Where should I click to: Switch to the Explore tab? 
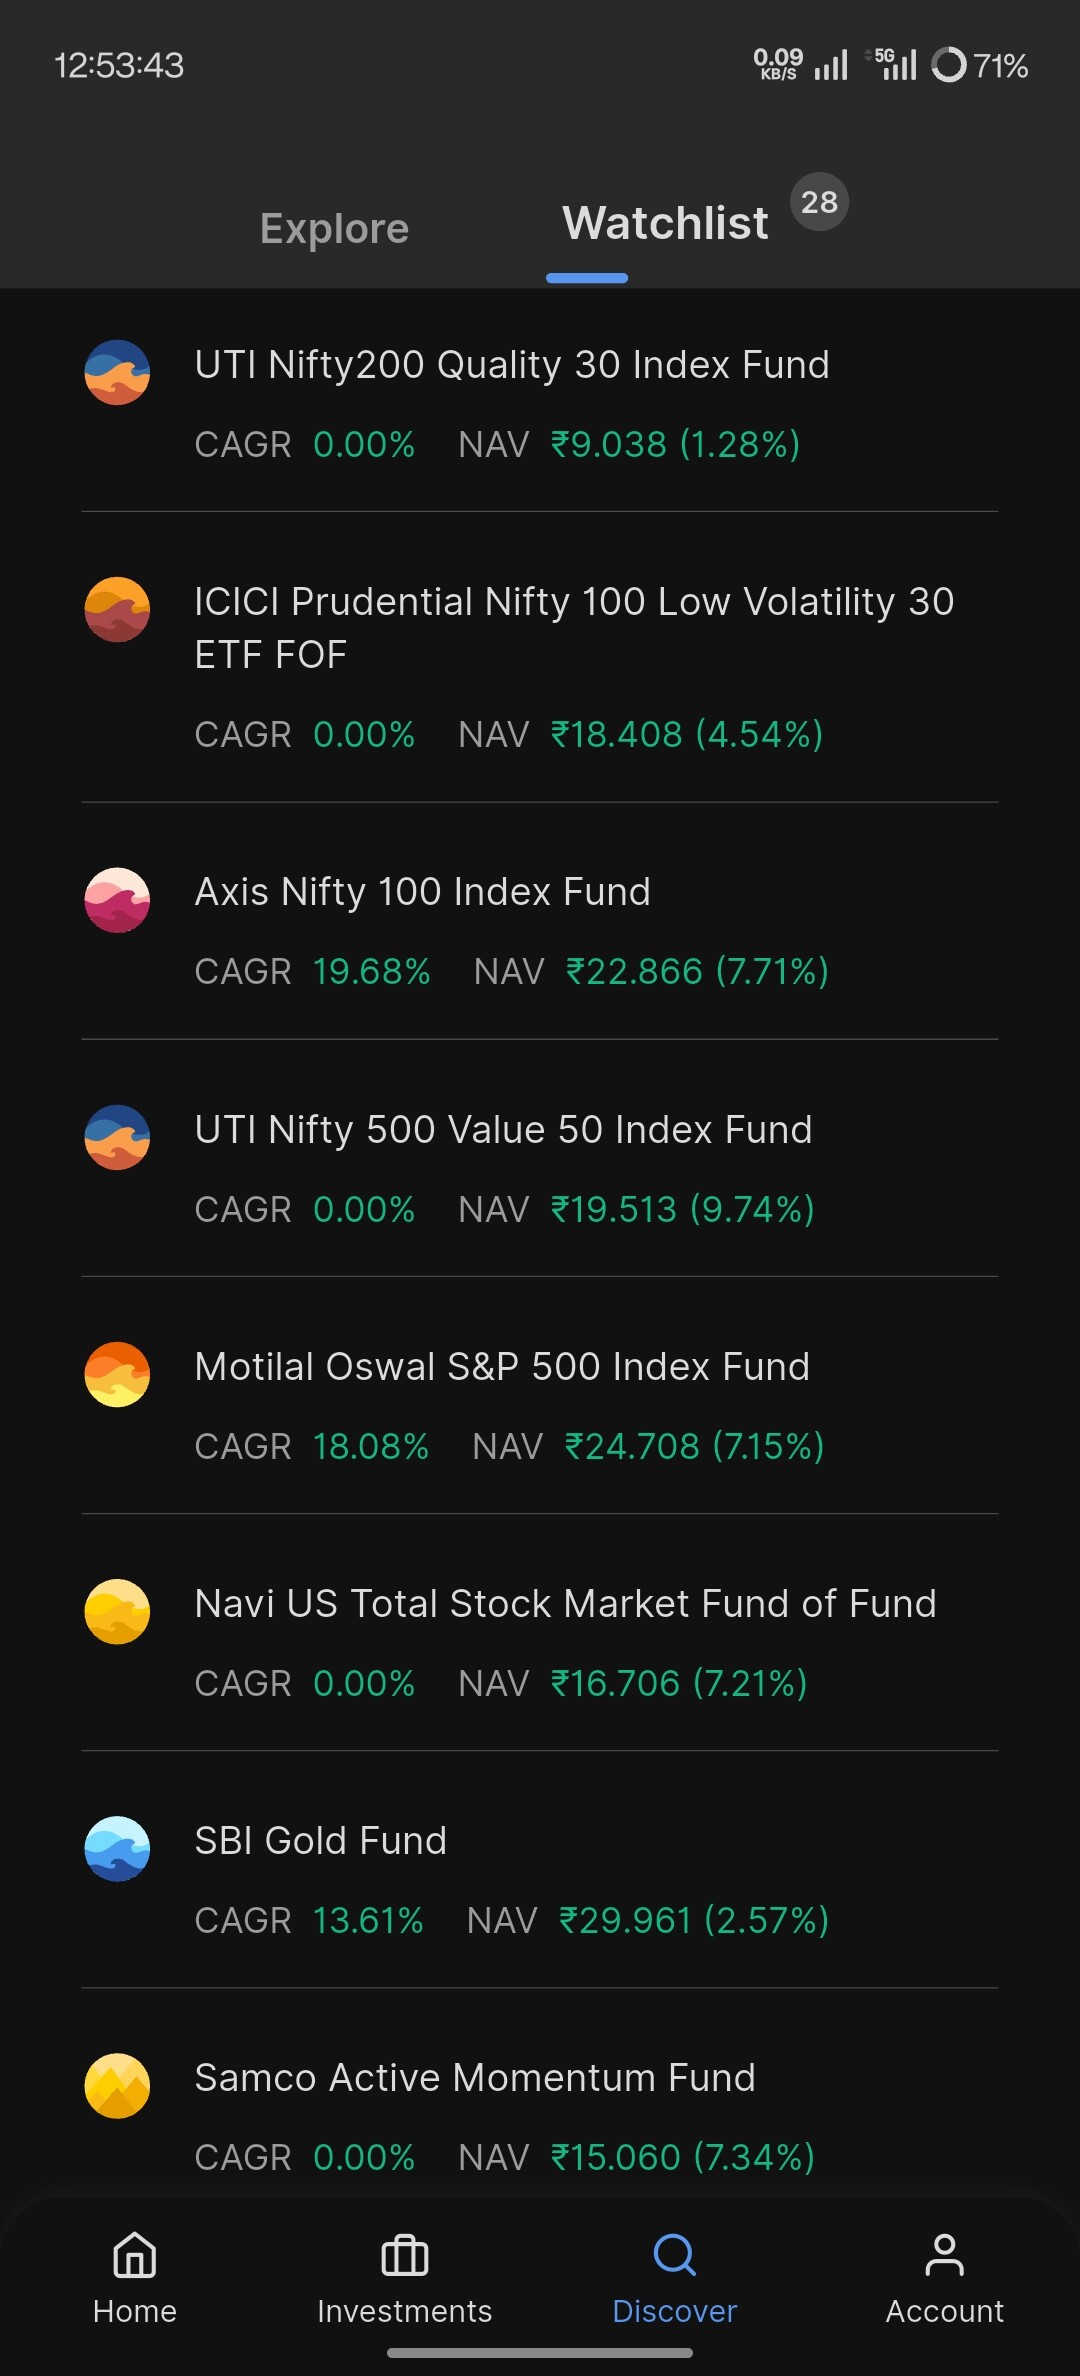pyautogui.click(x=334, y=229)
